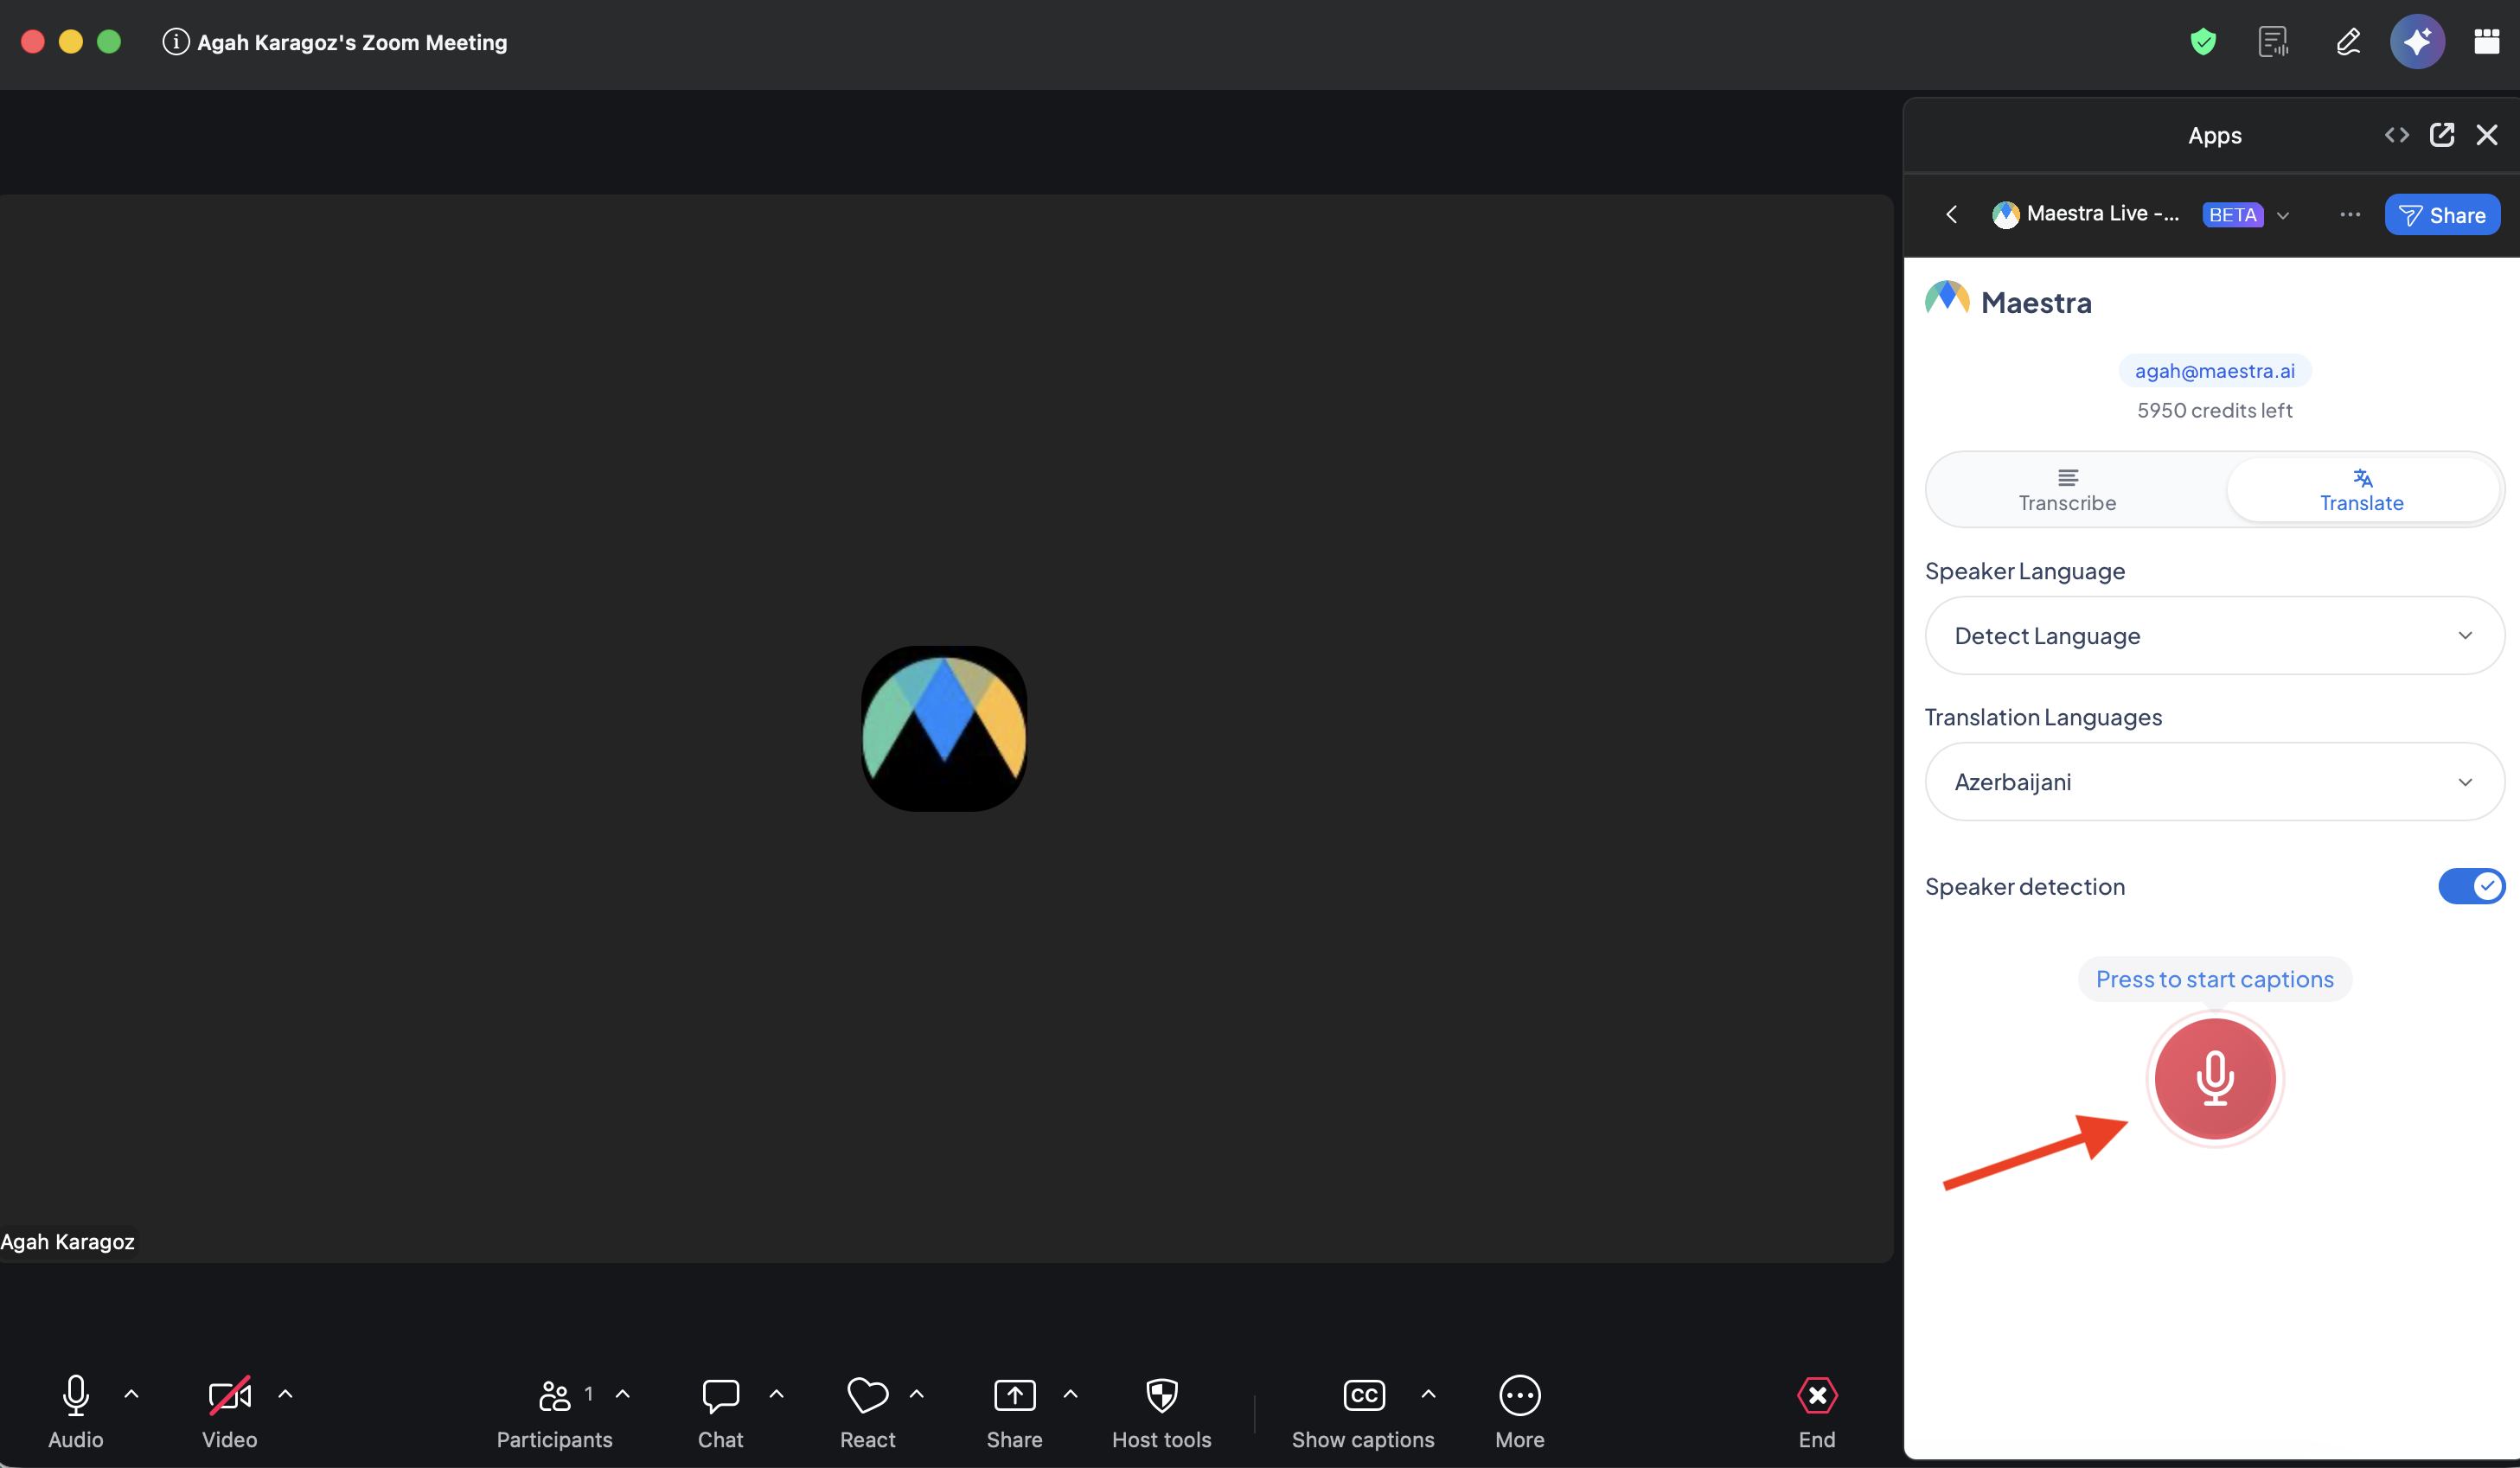Click the Share screen toolbar button
Viewport: 2520px width, 1468px height.
[1014, 1412]
